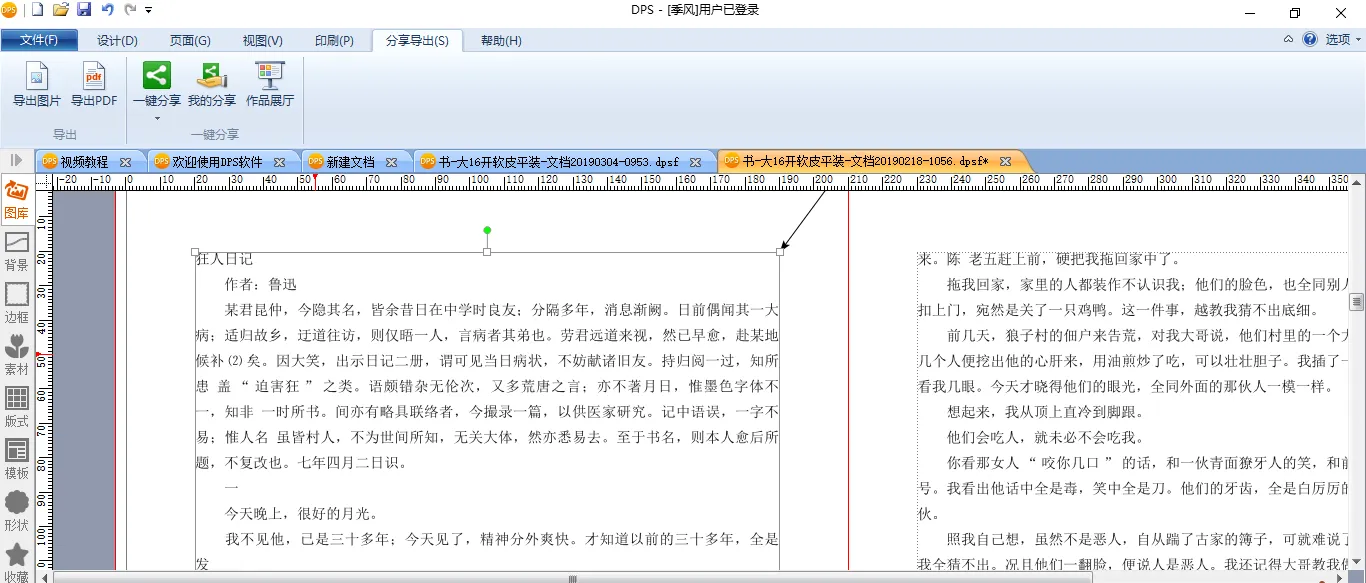Click the Export PDF (导出PDF) icon
Screen dimensions: 1366x583
point(94,76)
